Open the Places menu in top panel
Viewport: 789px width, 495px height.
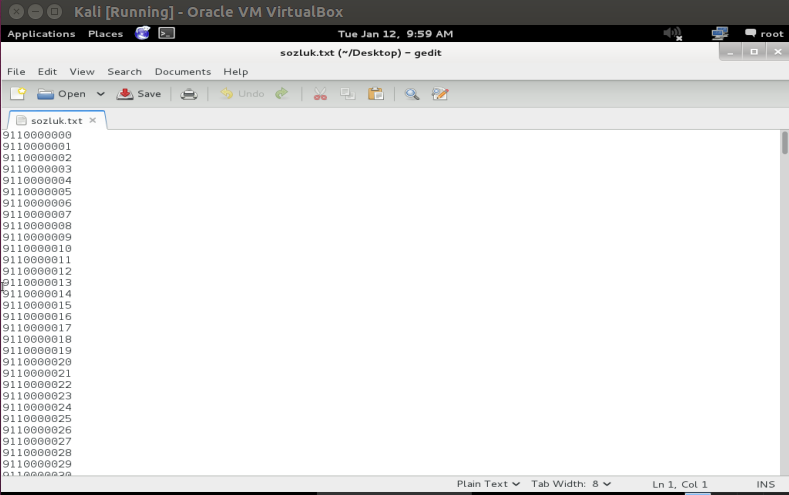[x=106, y=34]
